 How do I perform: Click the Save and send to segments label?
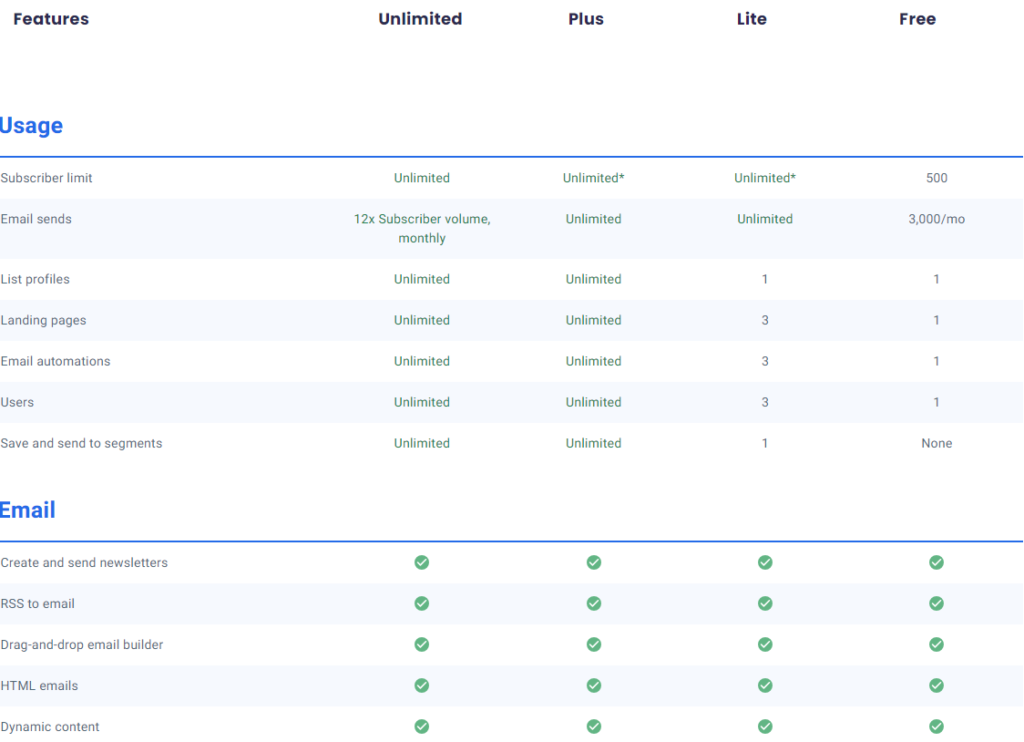tap(81, 443)
